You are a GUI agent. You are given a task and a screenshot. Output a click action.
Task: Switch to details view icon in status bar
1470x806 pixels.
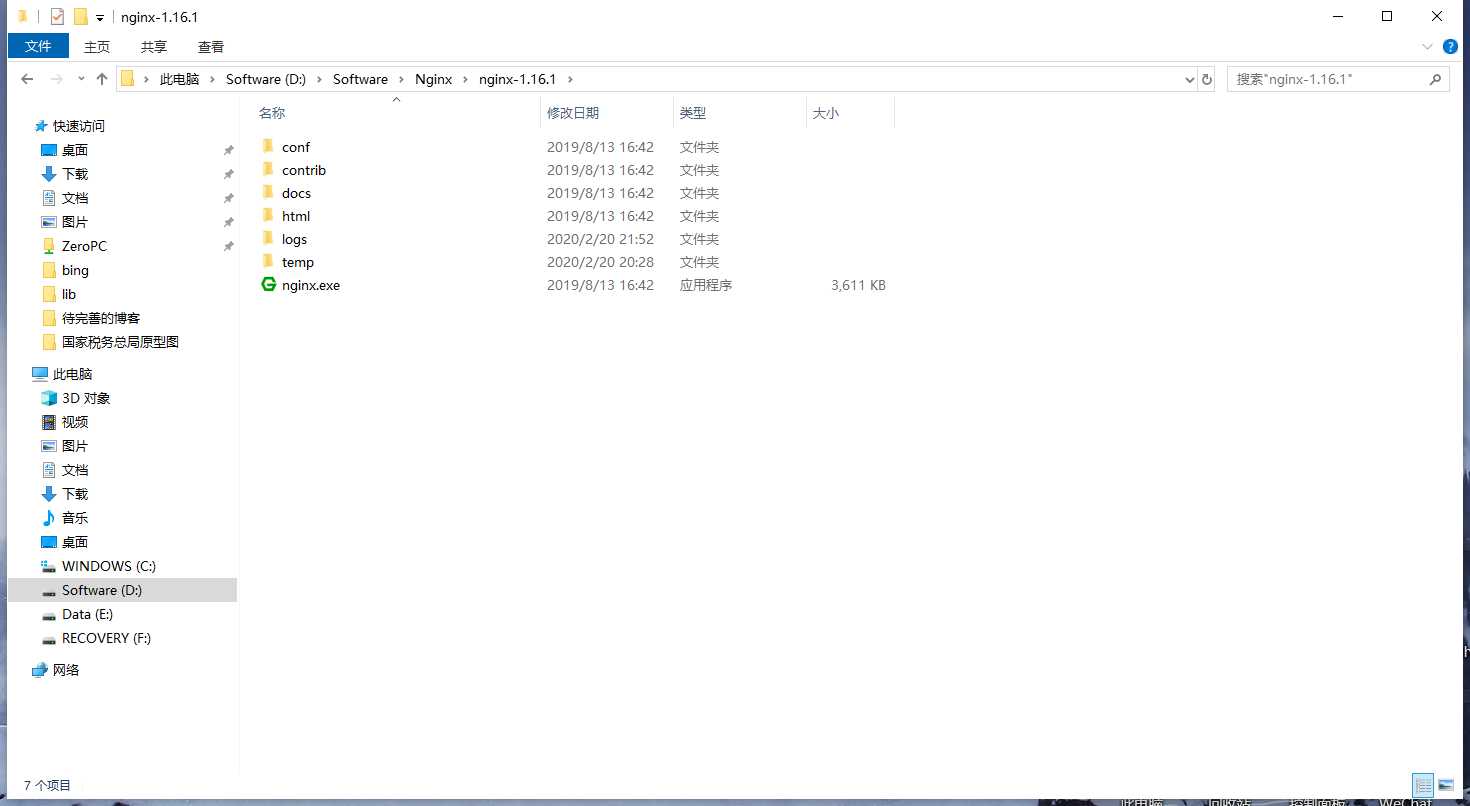point(1422,785)
